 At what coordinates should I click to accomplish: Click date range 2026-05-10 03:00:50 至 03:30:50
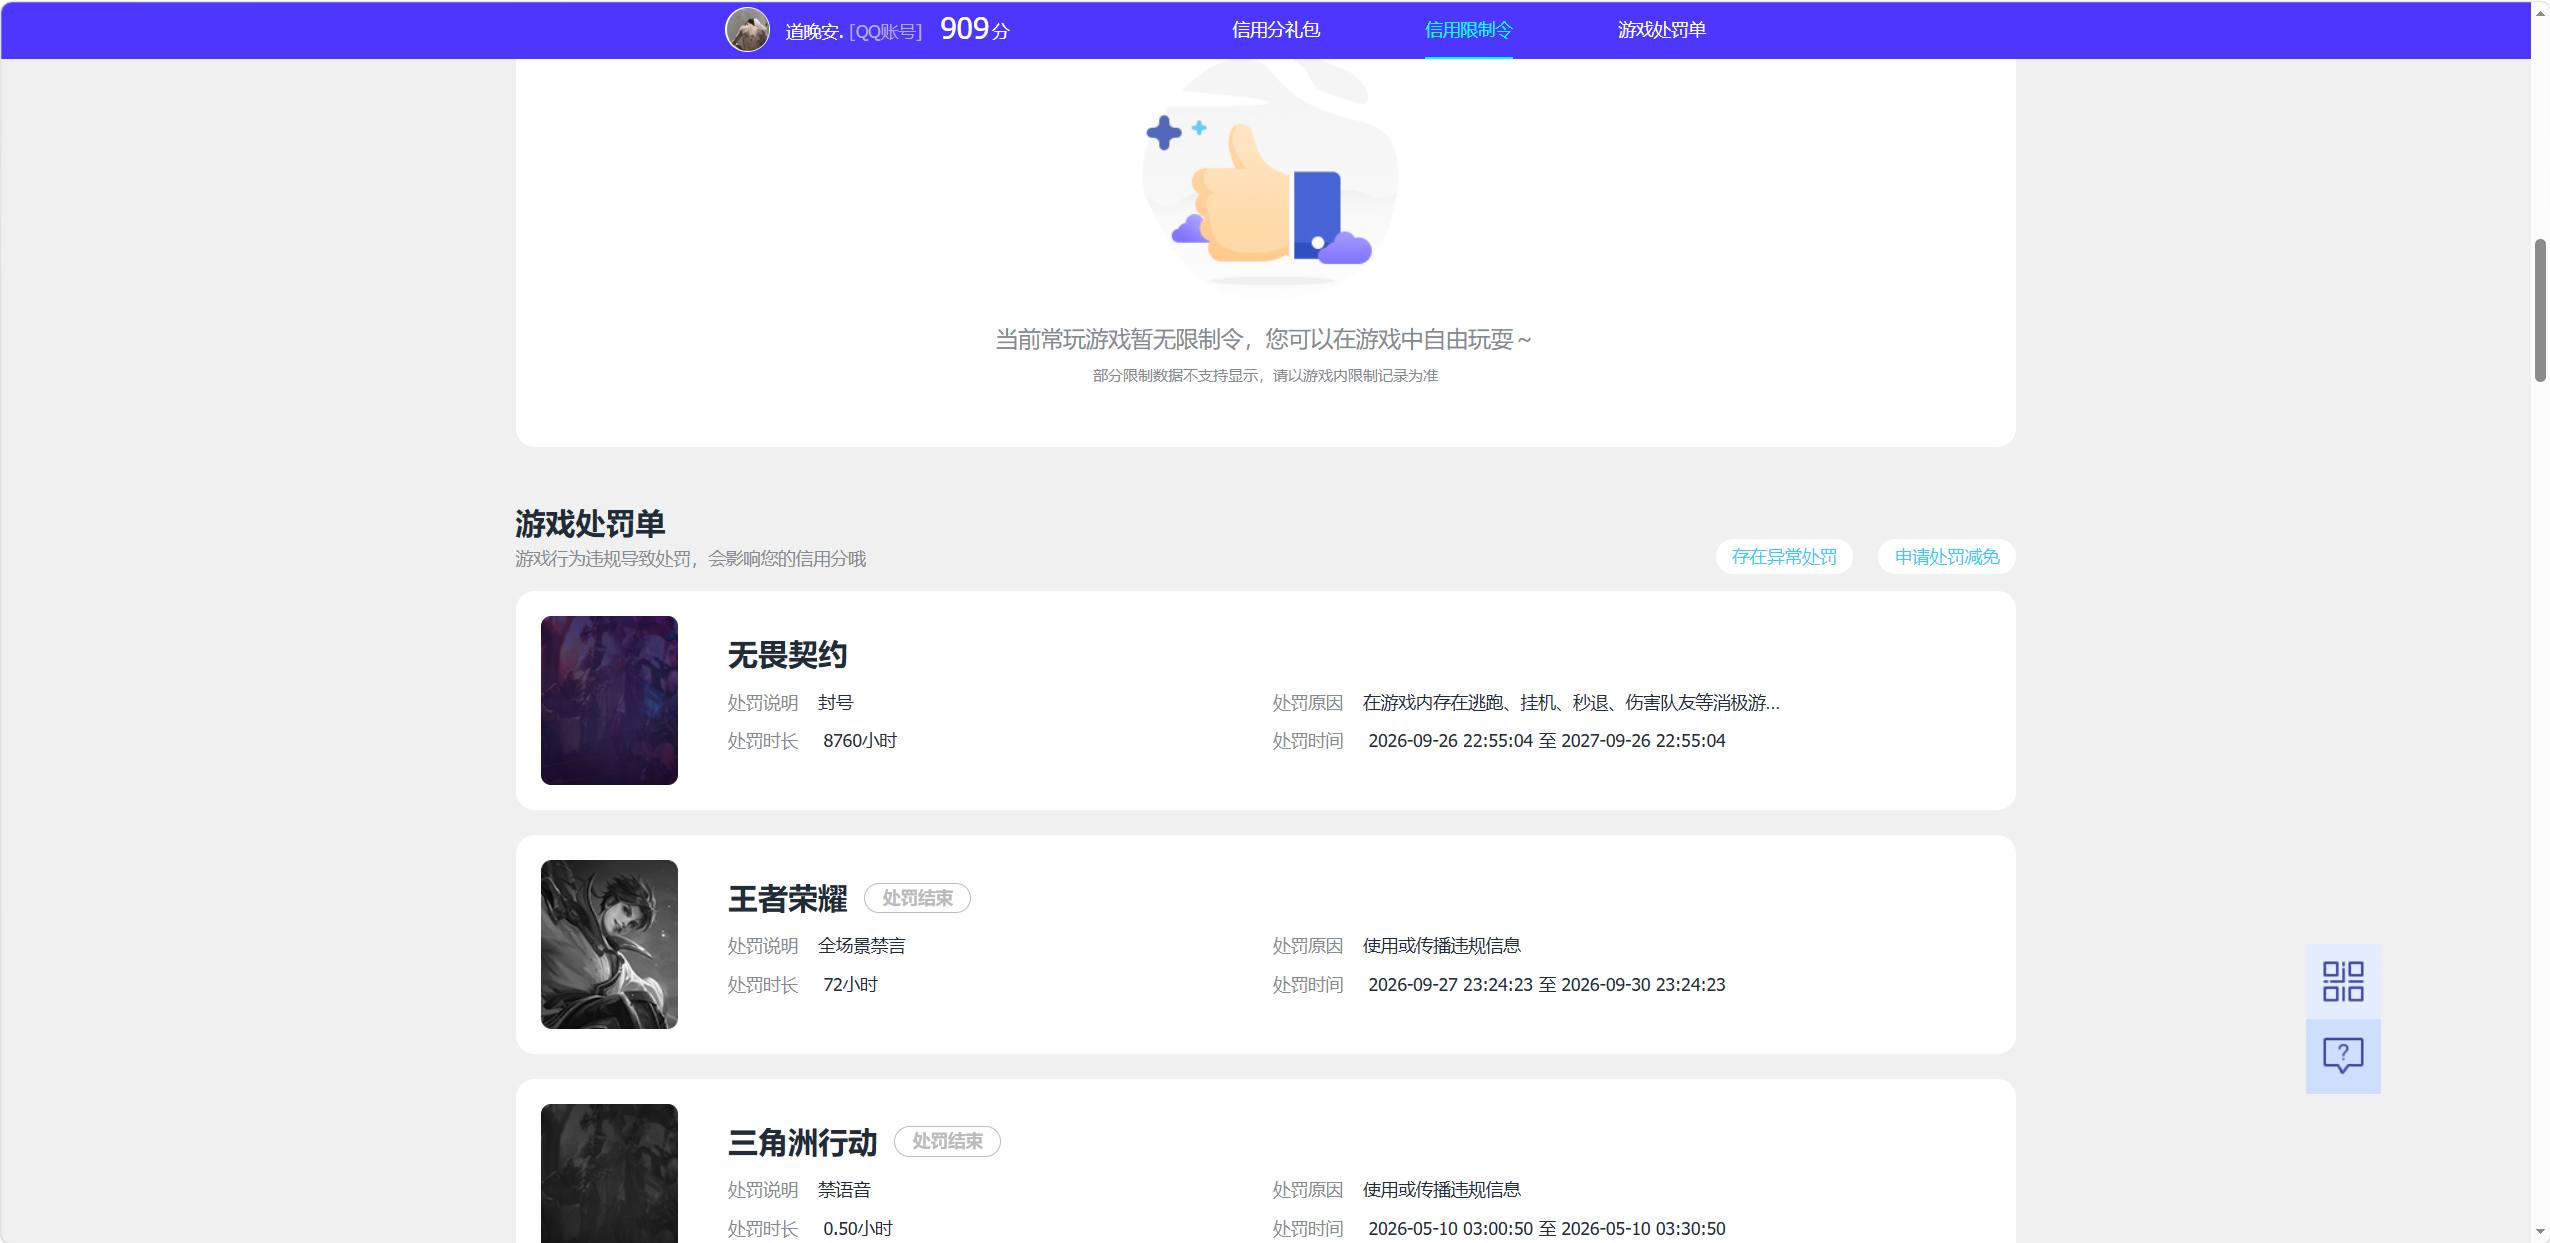click(1546, 1229)
